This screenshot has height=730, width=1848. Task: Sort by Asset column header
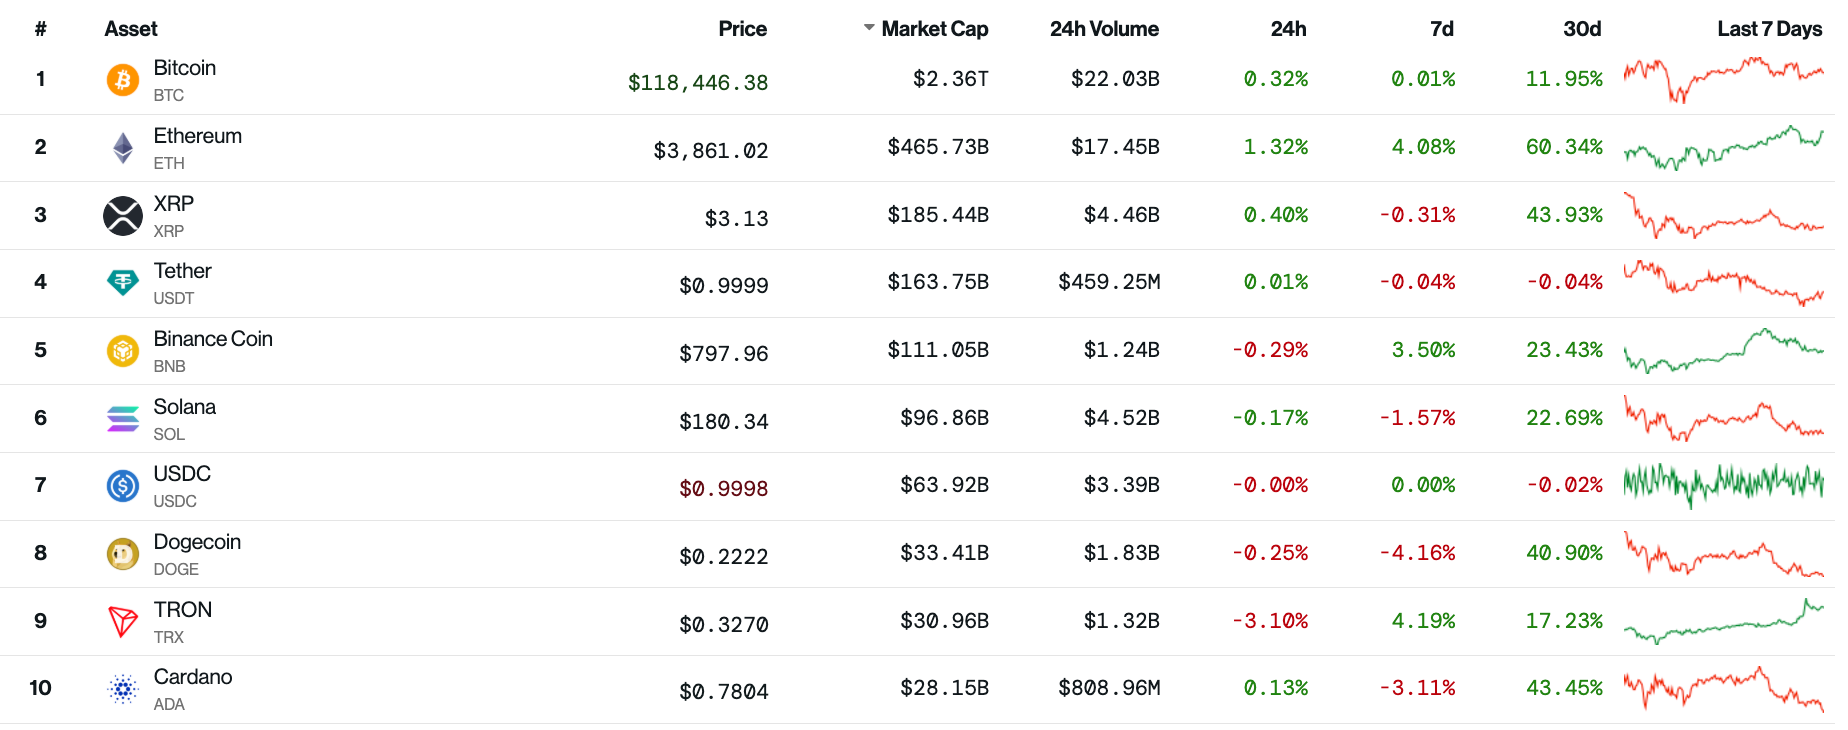[131, 29]
